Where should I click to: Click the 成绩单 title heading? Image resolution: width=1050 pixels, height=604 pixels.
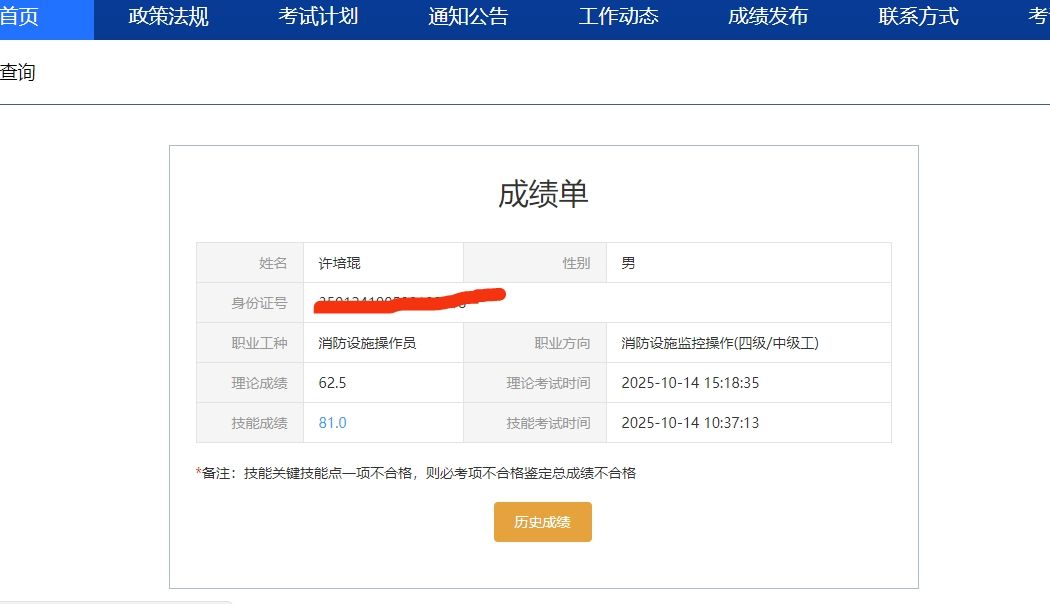[x=543, y=194]
